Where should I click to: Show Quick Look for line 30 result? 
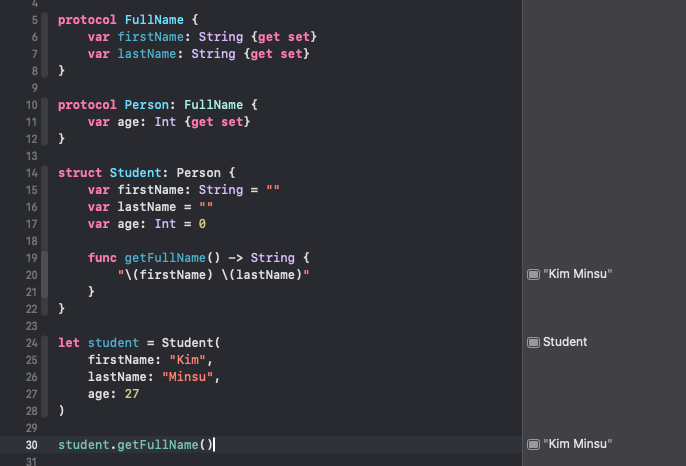pos(533,444)
